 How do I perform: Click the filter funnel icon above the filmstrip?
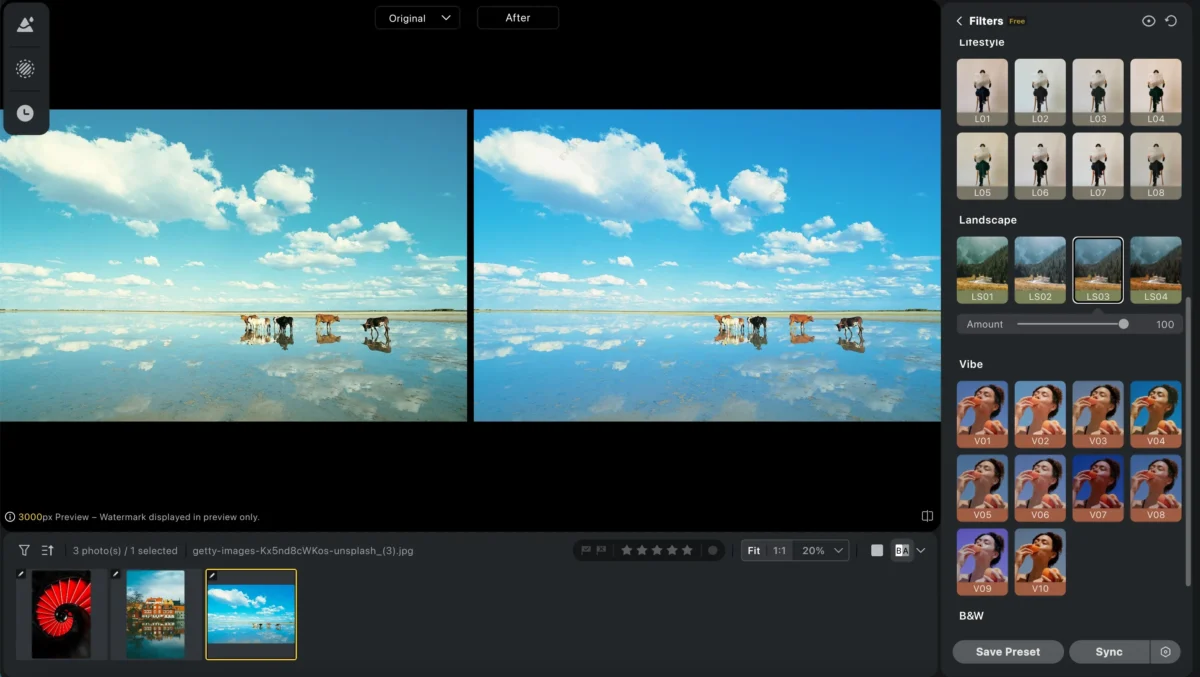pos(24,550)
